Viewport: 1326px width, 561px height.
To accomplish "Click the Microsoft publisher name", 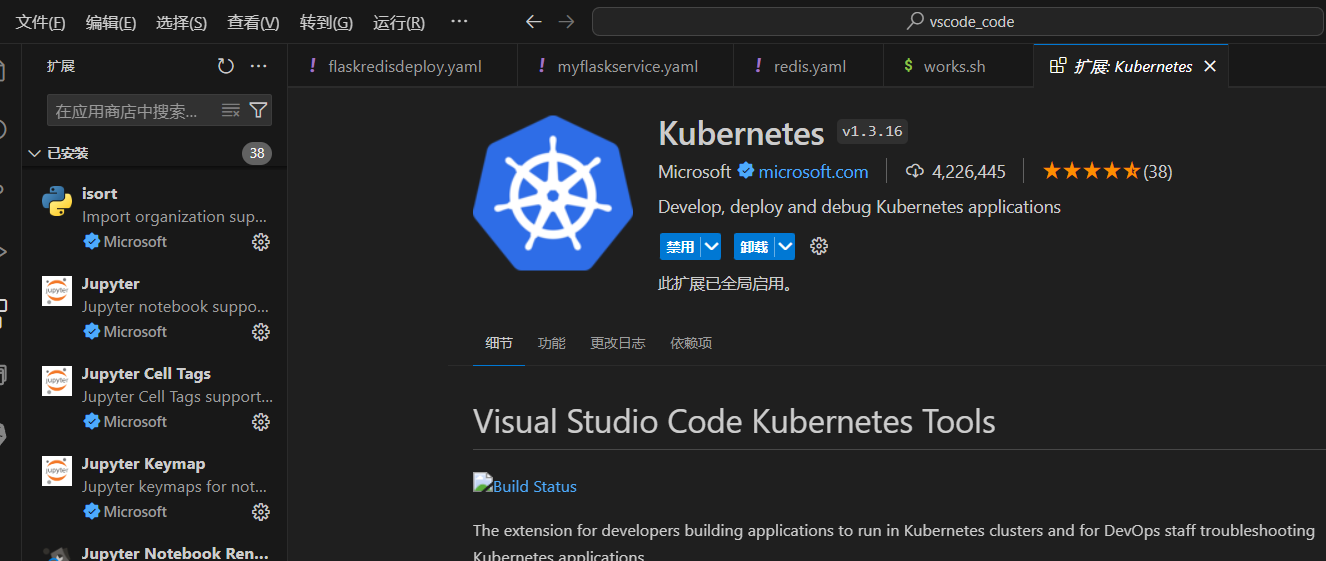I will pyautogui.click(x=694, y=171).
